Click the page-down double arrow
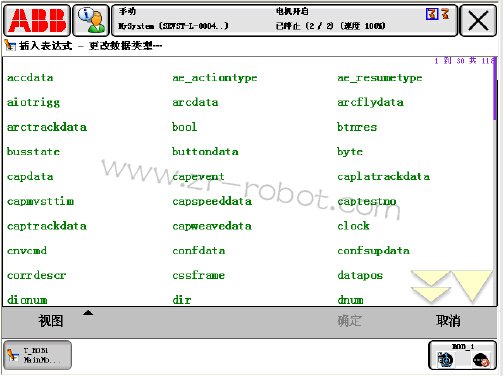 [x=430, y=286]
